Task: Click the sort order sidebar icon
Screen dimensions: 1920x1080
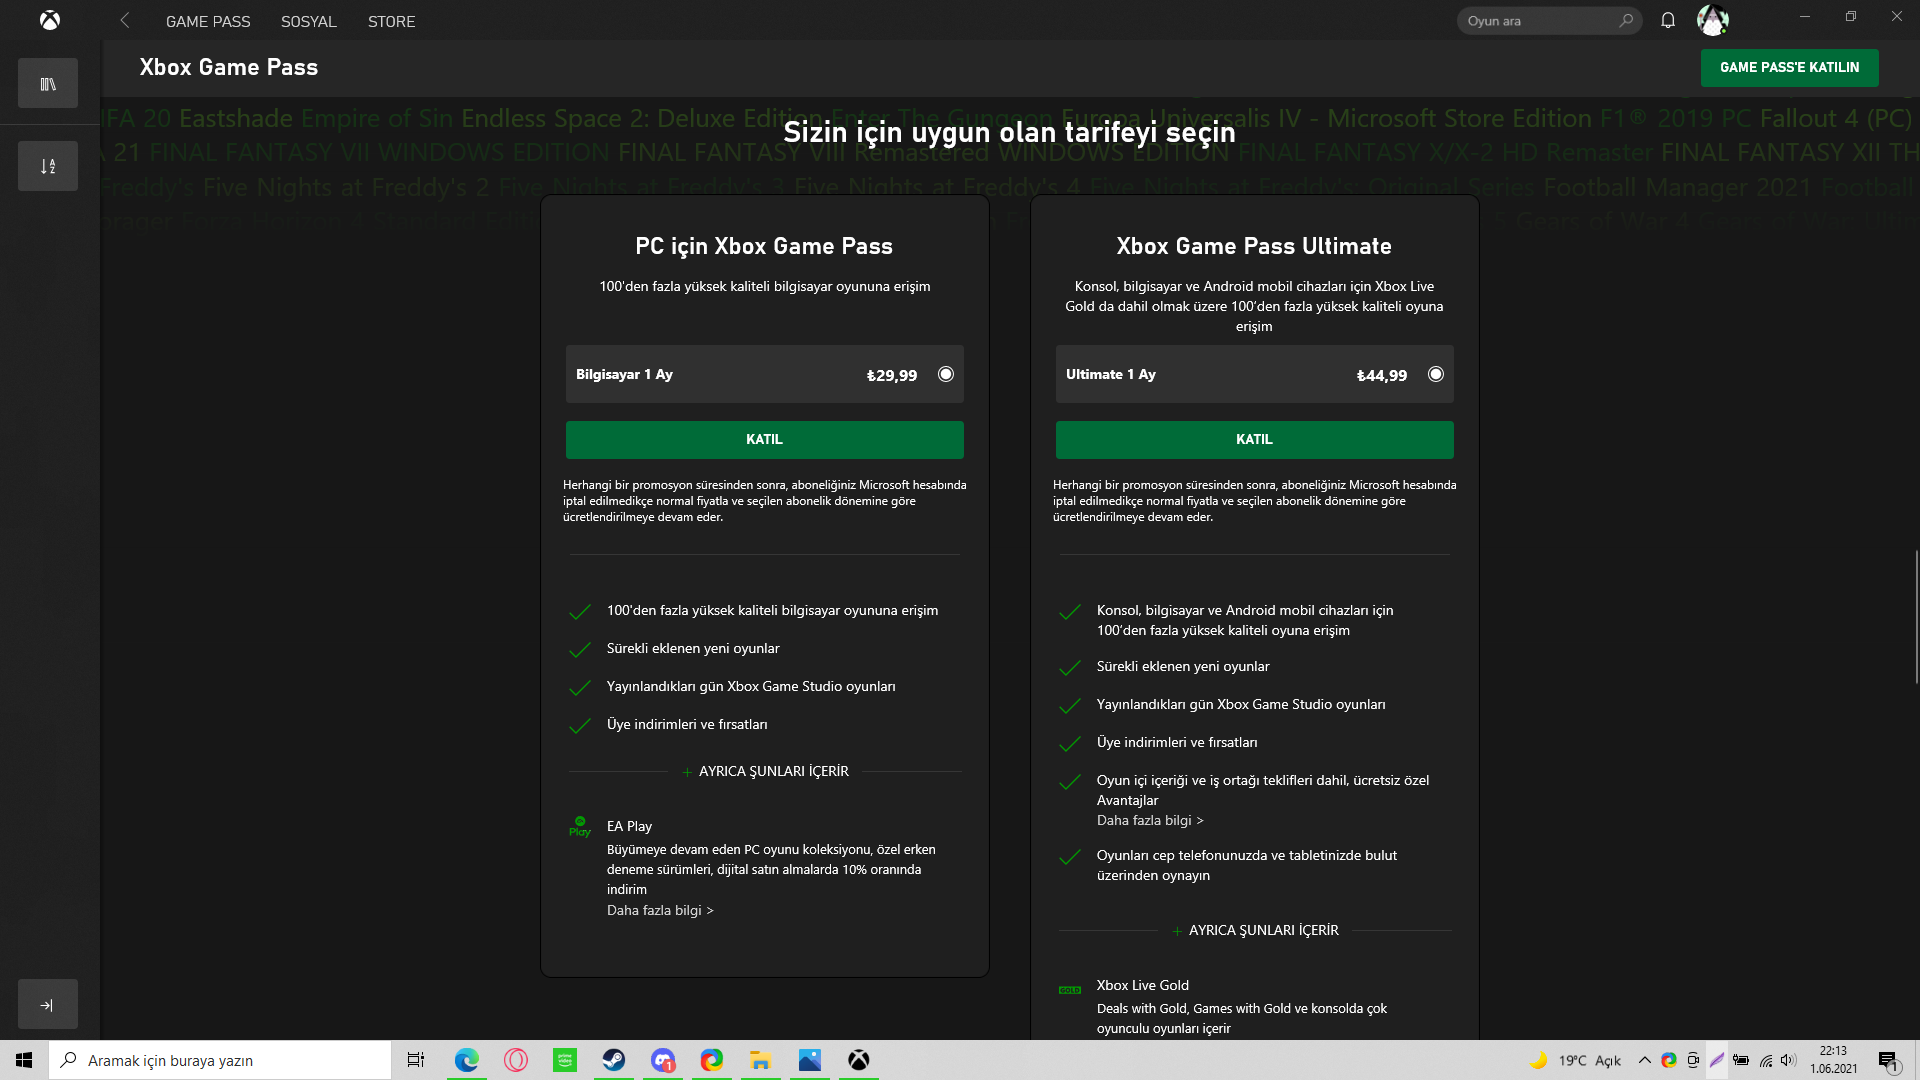Action: 48,166
